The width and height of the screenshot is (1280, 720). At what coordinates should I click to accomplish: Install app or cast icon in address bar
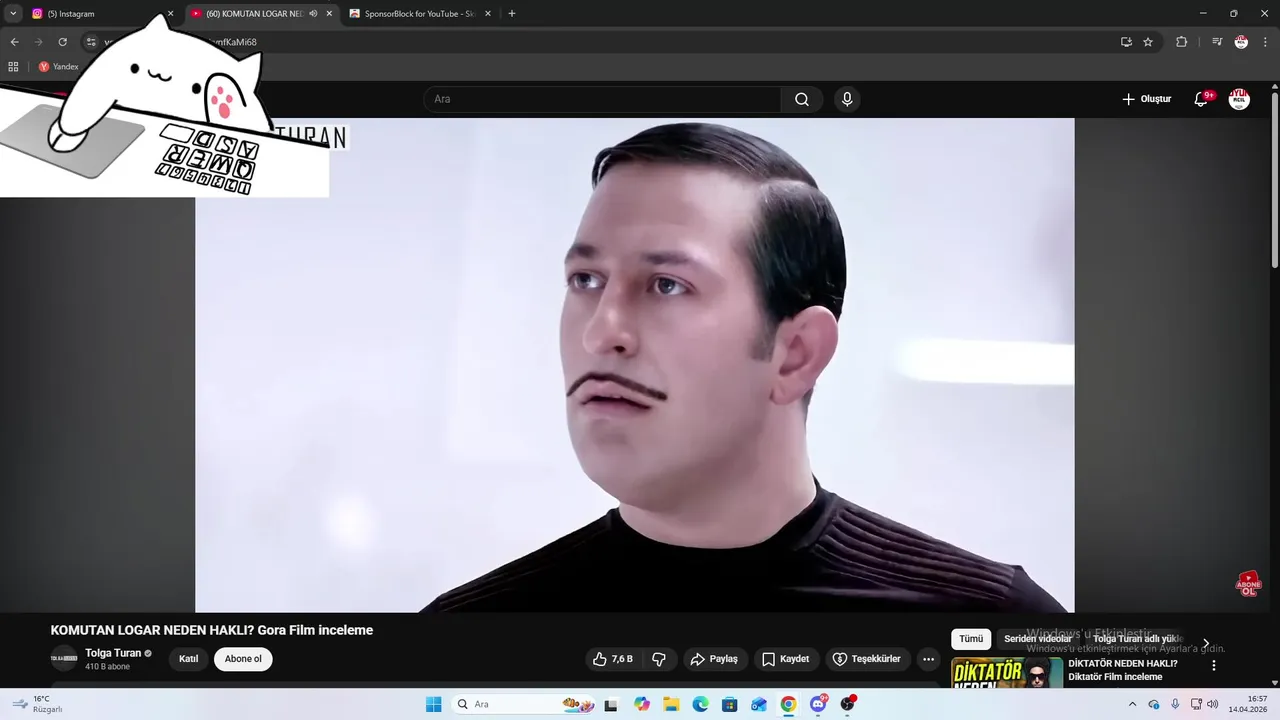[1126, 42]
